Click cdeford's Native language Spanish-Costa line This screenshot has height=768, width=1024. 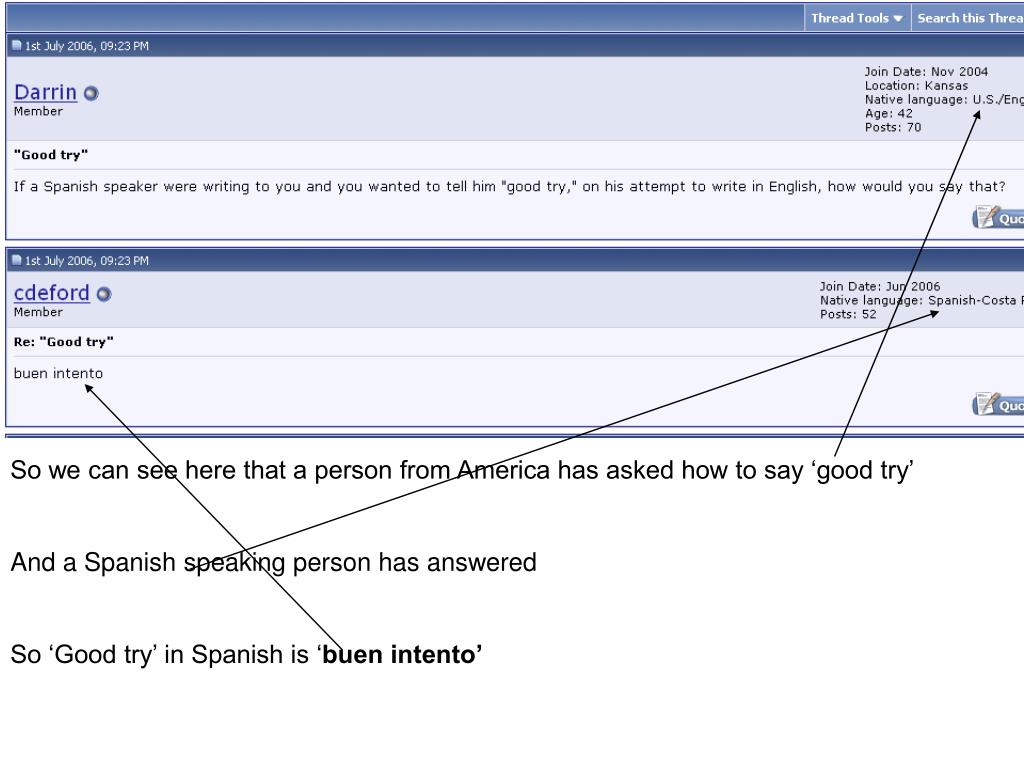921,300
